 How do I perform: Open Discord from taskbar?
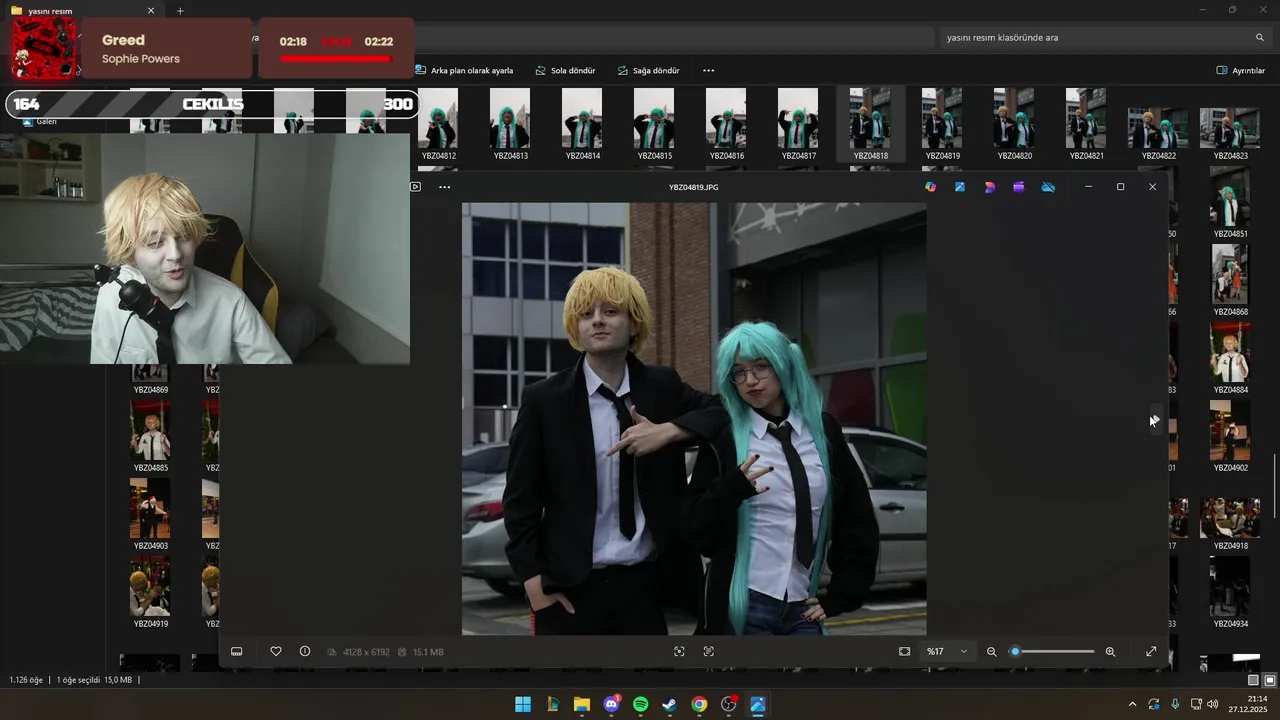[611, 704]
